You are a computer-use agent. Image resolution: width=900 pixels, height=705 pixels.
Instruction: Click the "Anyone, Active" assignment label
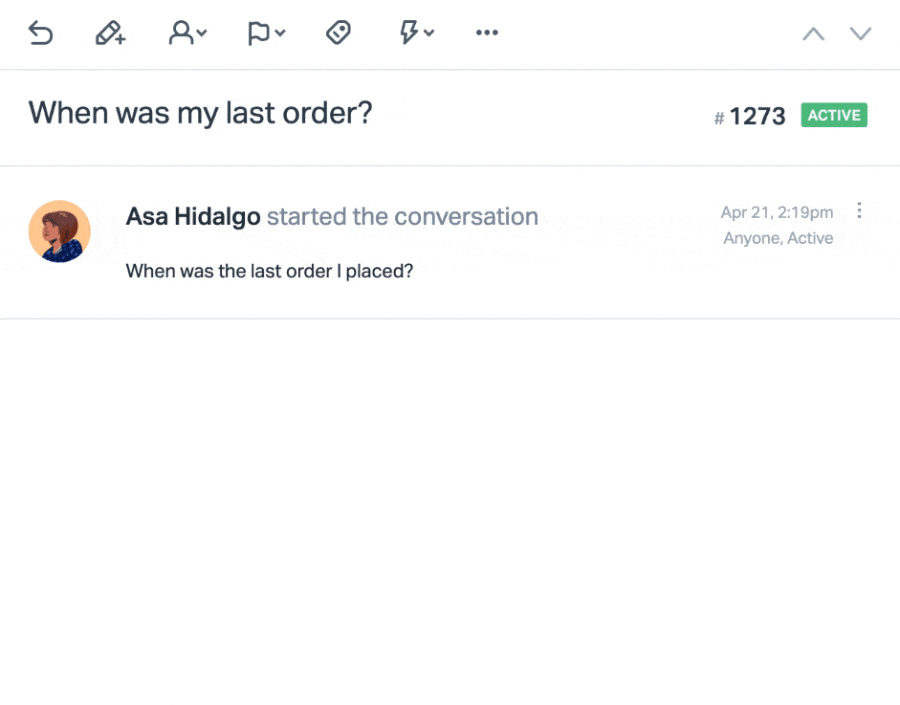pos(778,238)
